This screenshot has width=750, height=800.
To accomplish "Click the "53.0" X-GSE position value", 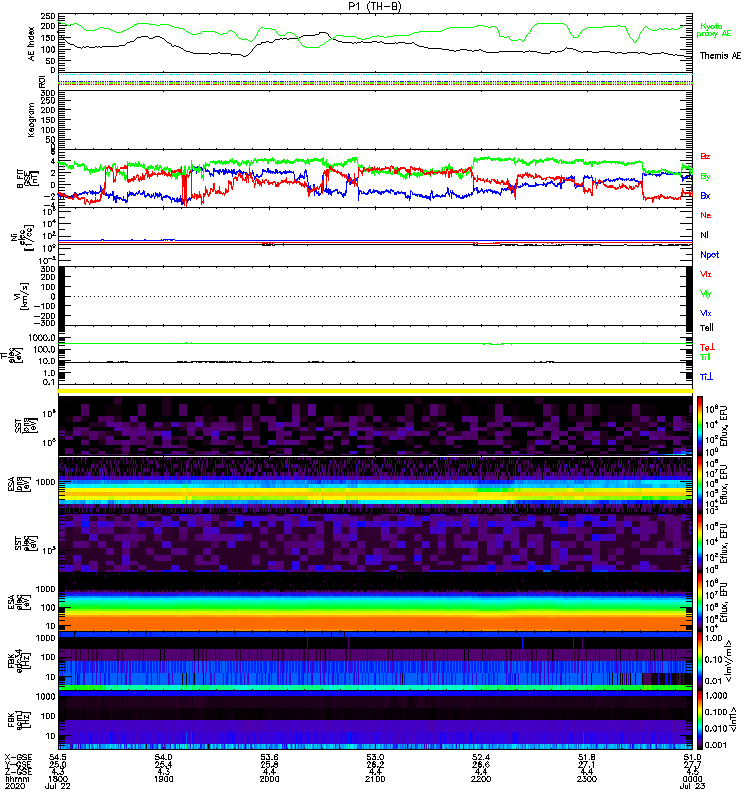I will [x=375, y=757].
